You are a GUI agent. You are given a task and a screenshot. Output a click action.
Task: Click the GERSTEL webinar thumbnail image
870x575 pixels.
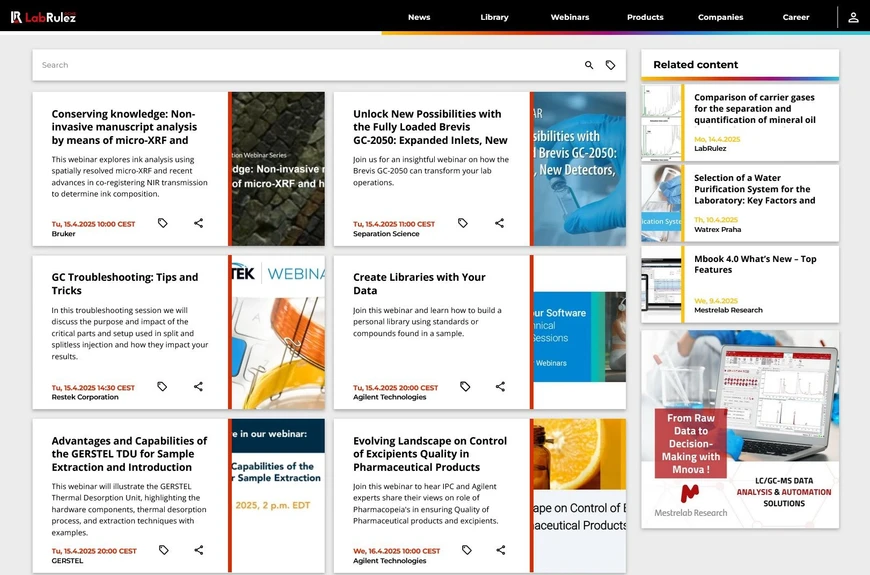[279, 496]
